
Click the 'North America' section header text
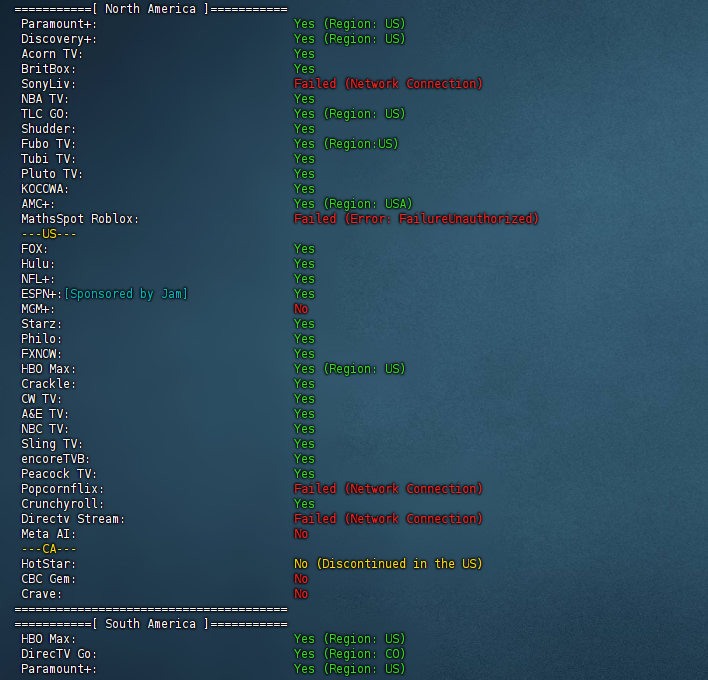pyautogui.click(x=150, y=9)
